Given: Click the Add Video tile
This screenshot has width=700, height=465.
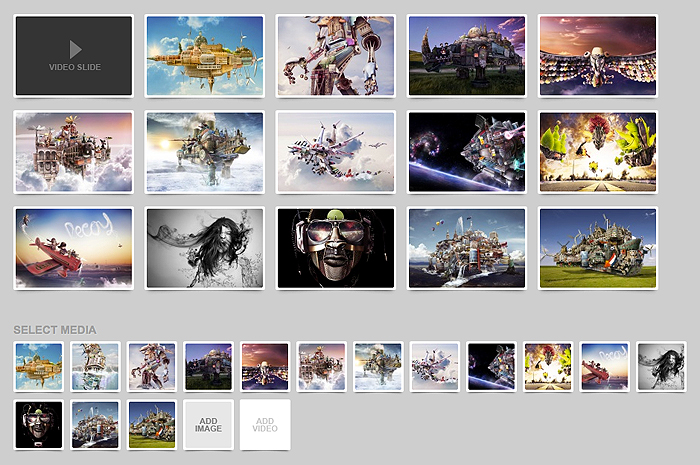Looking at the screenshot, I should pos(266,424).
